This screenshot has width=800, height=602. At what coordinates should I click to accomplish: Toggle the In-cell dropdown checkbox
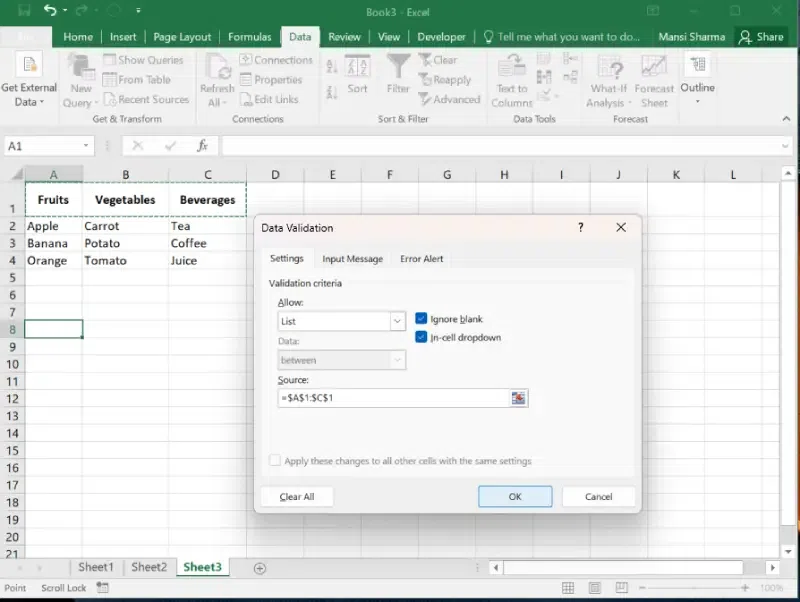[x=421, y=337]
